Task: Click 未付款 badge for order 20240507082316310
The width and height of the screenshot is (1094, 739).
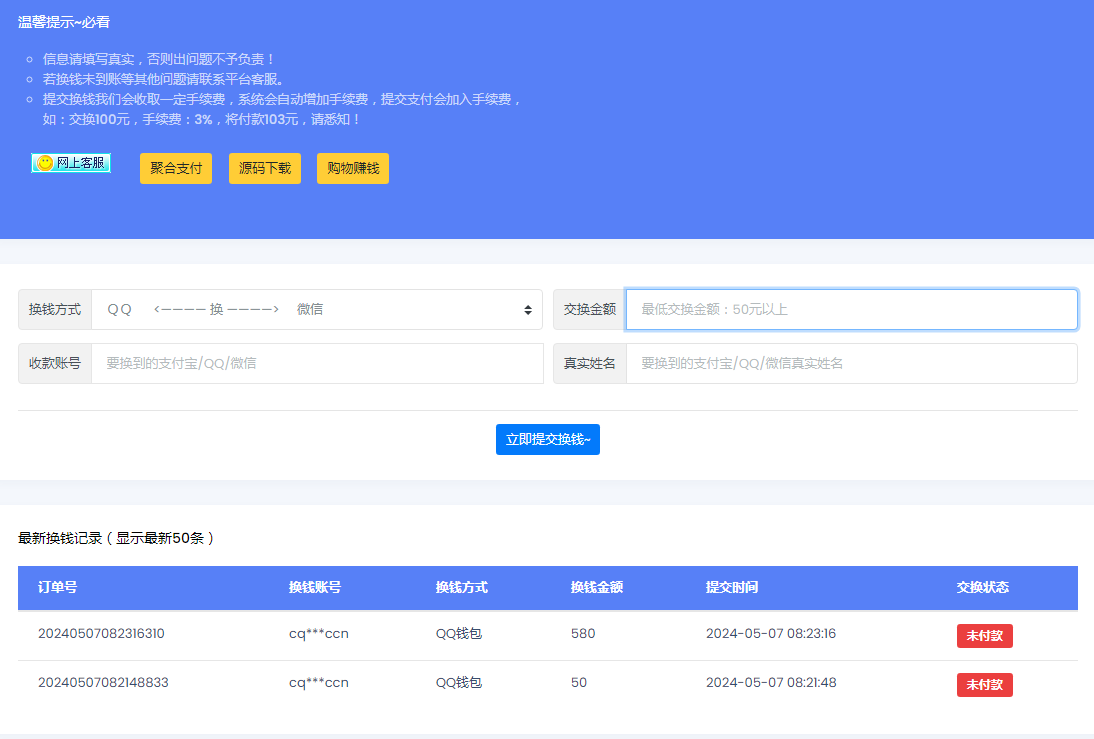Action: tap(984, 636)
